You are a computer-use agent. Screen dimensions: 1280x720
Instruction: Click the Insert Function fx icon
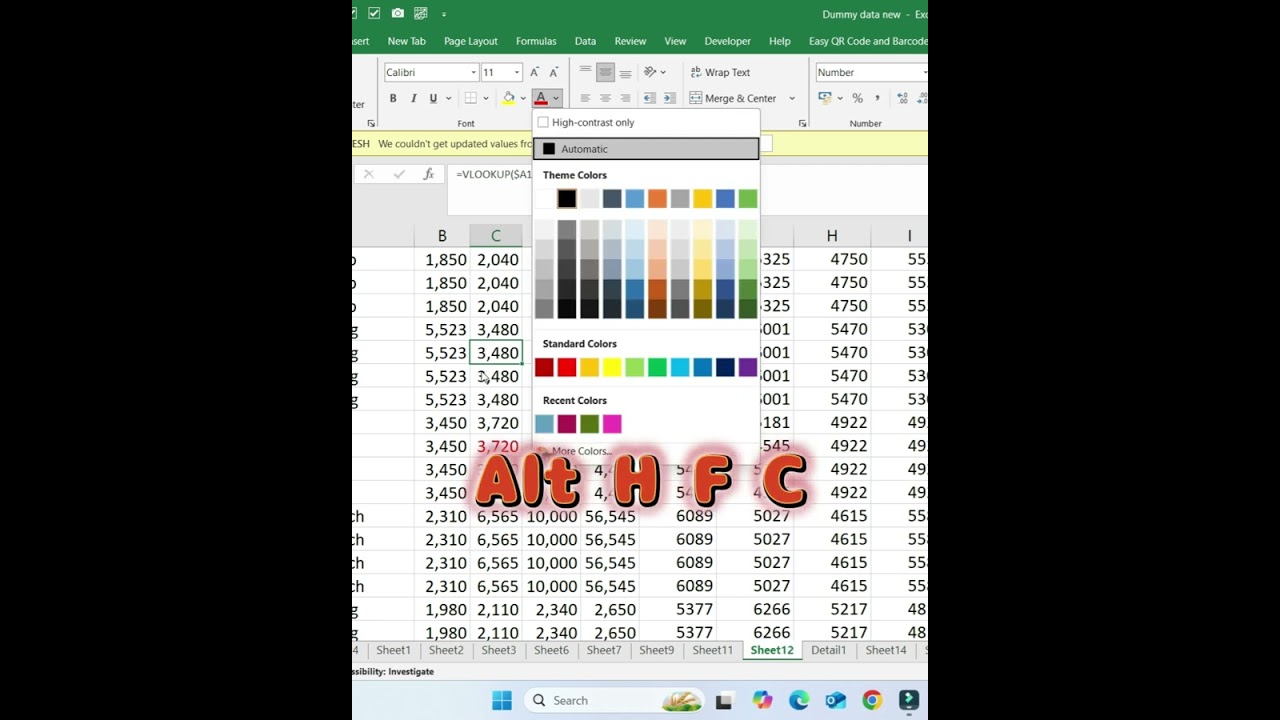(x=428, y=174)
